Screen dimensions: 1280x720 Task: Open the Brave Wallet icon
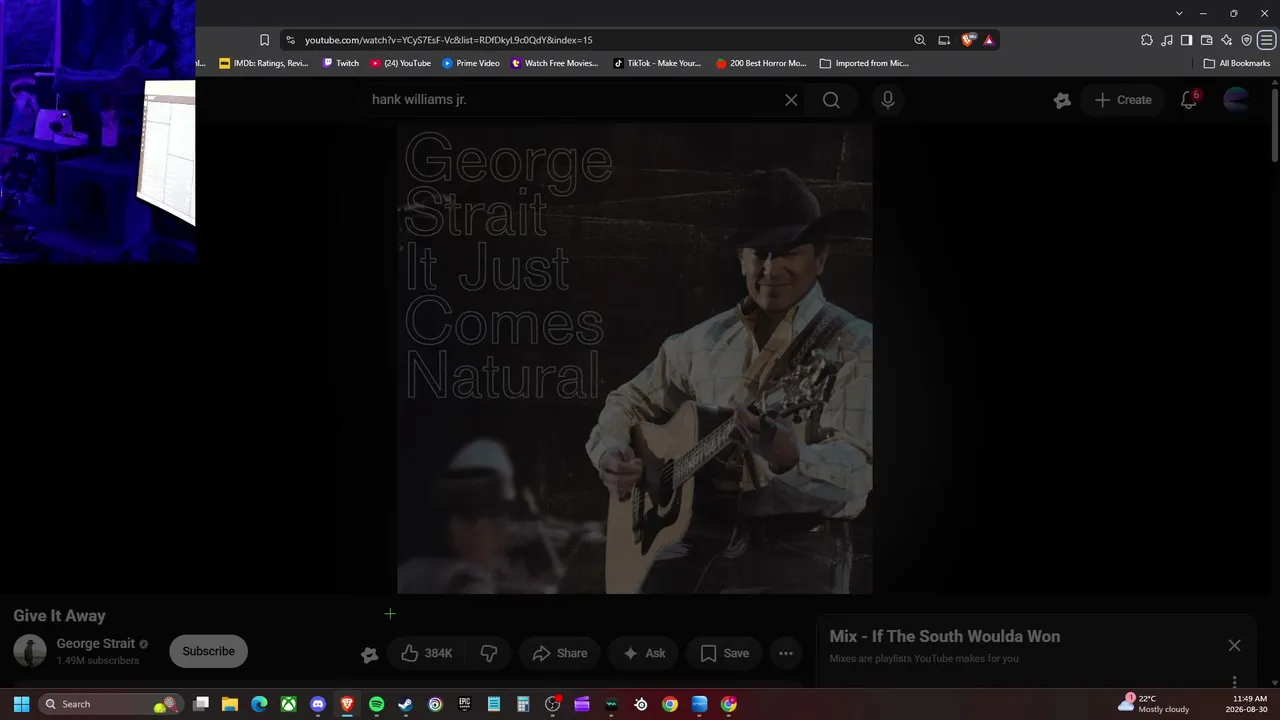pos(1206,40)
